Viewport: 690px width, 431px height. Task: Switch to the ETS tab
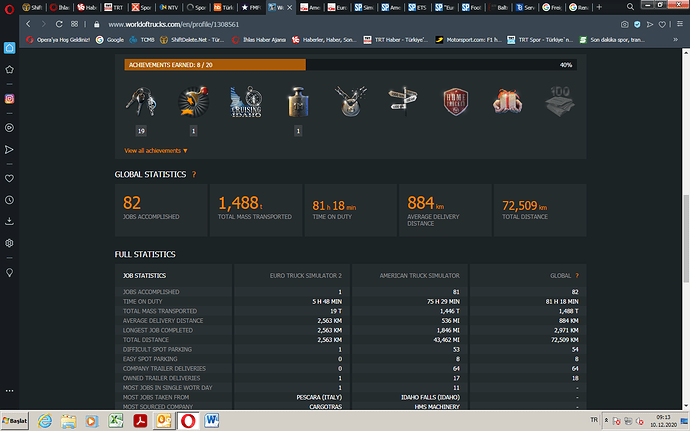tap(418, 7)
